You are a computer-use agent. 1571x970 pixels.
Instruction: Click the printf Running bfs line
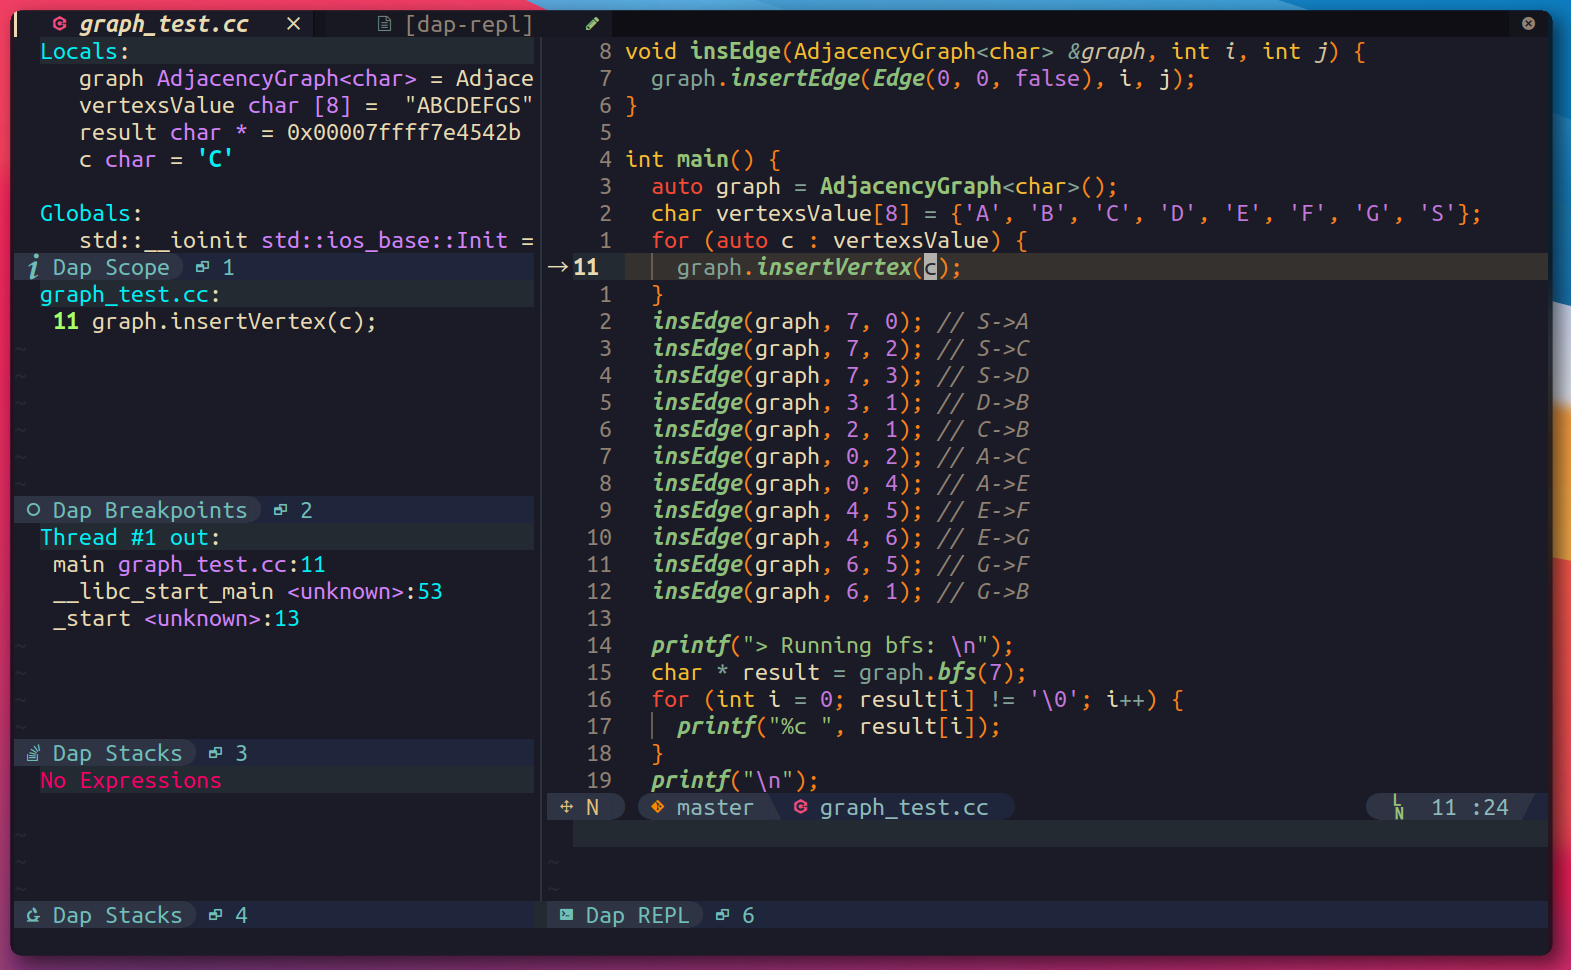(833, 645)
